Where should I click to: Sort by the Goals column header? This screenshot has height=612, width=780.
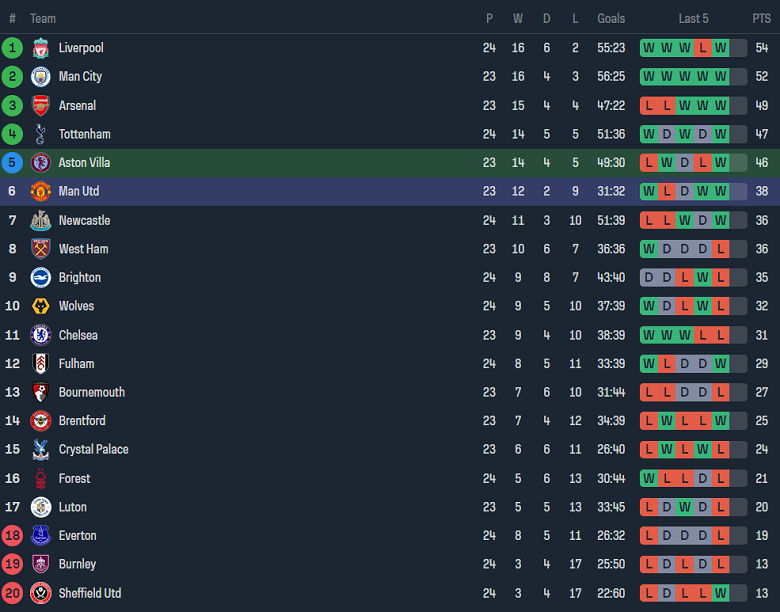click(x=611, y=19)
